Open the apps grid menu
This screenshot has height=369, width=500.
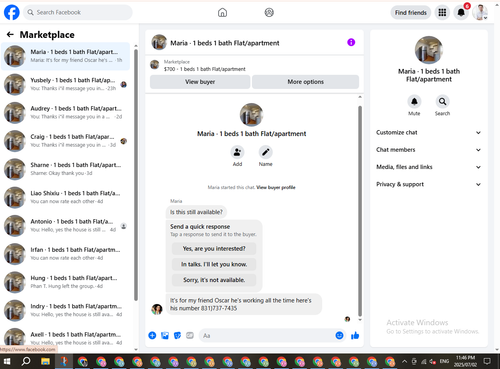[x=442, y=13]
